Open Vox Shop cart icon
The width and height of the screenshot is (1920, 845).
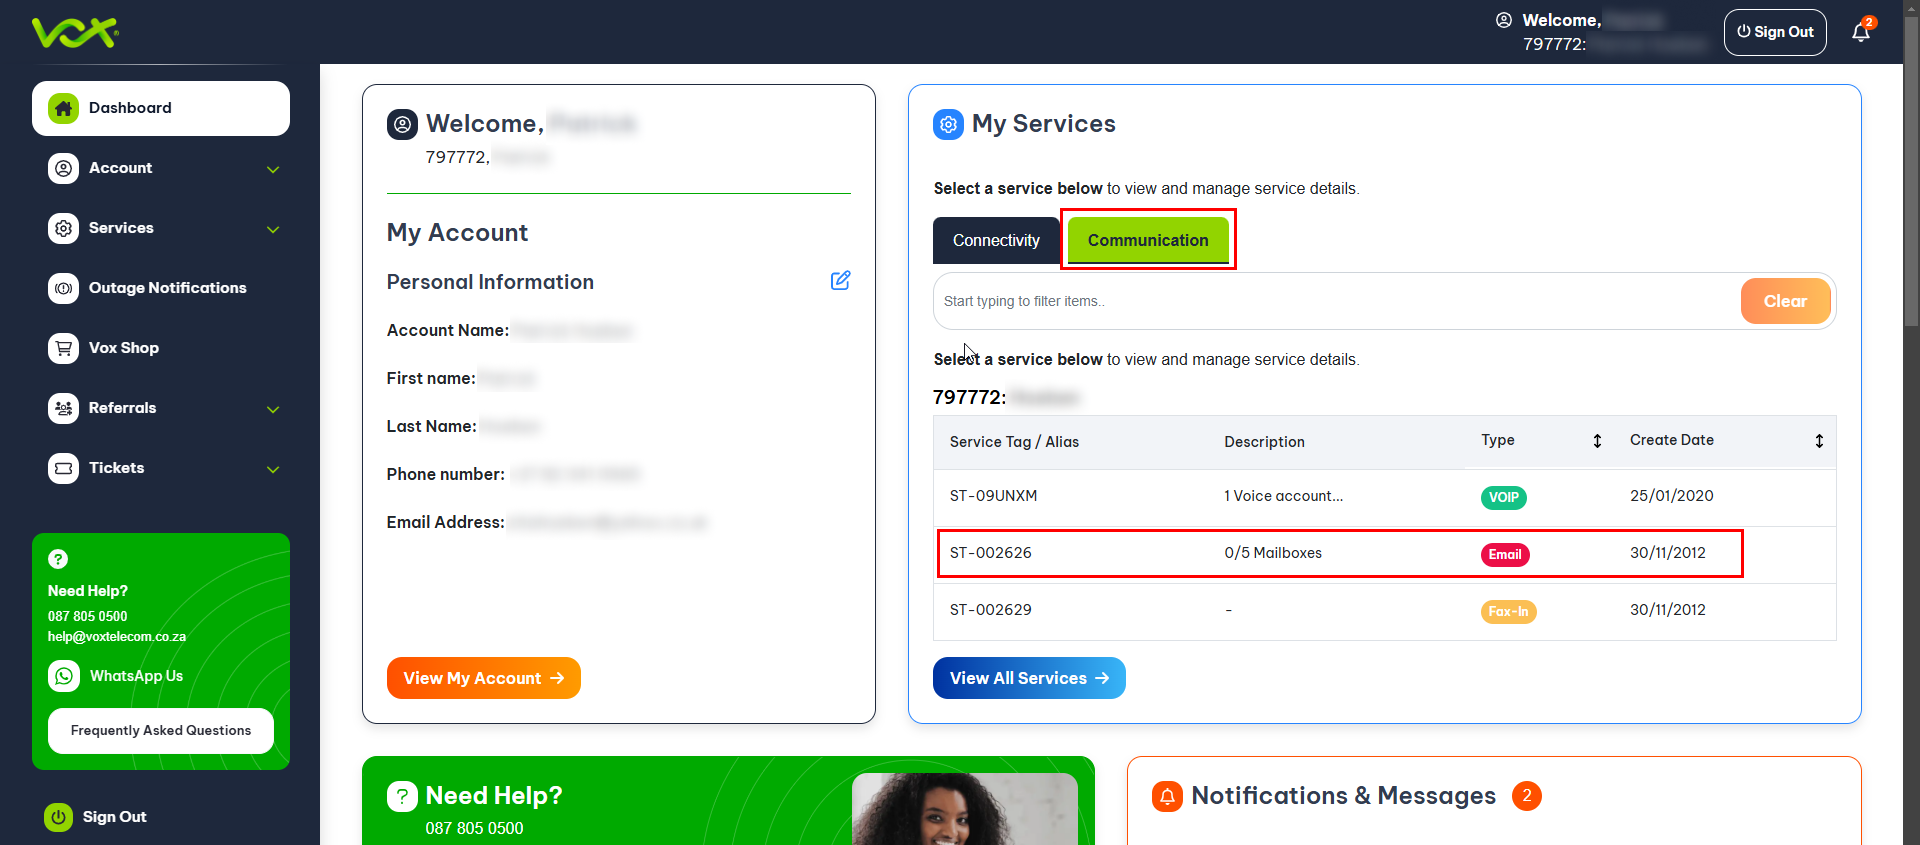point(64,348)
